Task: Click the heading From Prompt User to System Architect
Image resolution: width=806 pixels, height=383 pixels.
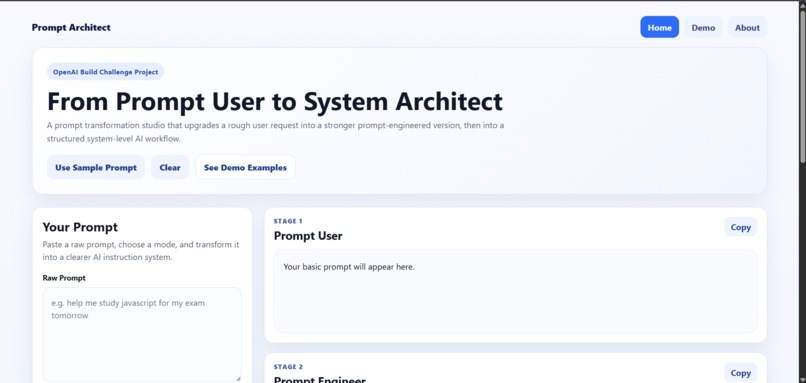Action: click(274, 101)
